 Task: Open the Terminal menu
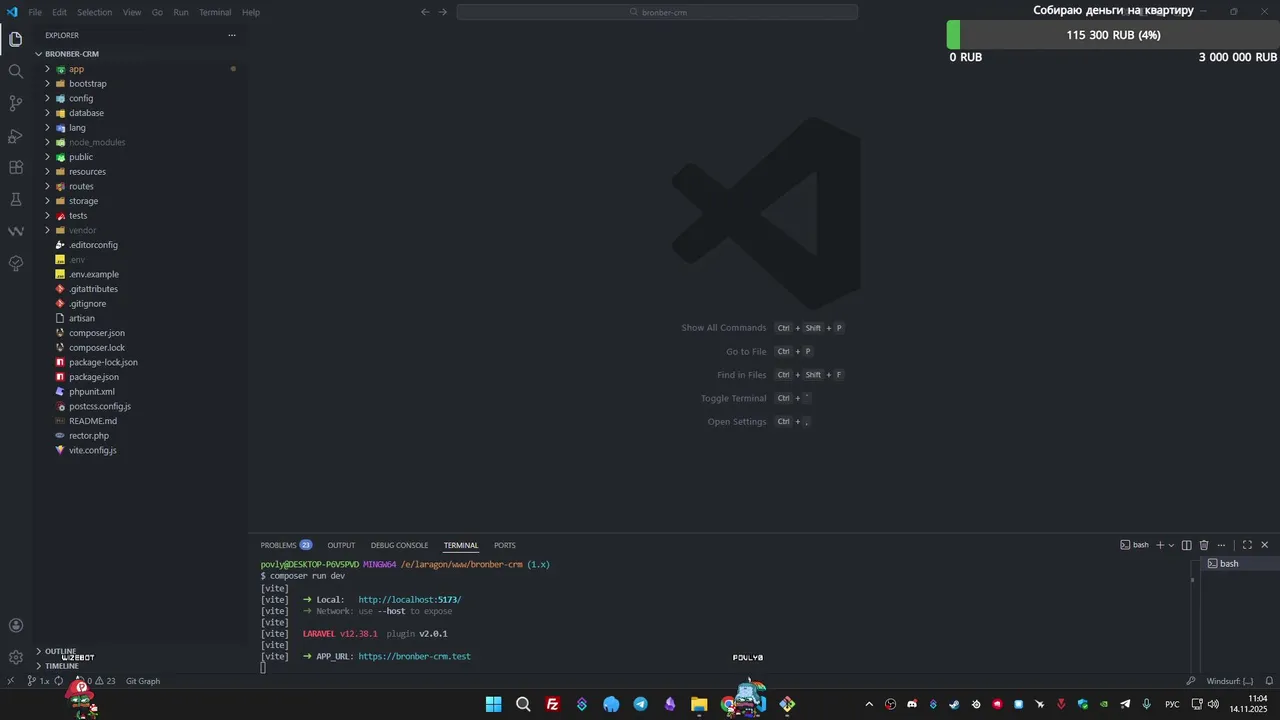[215, 12]
